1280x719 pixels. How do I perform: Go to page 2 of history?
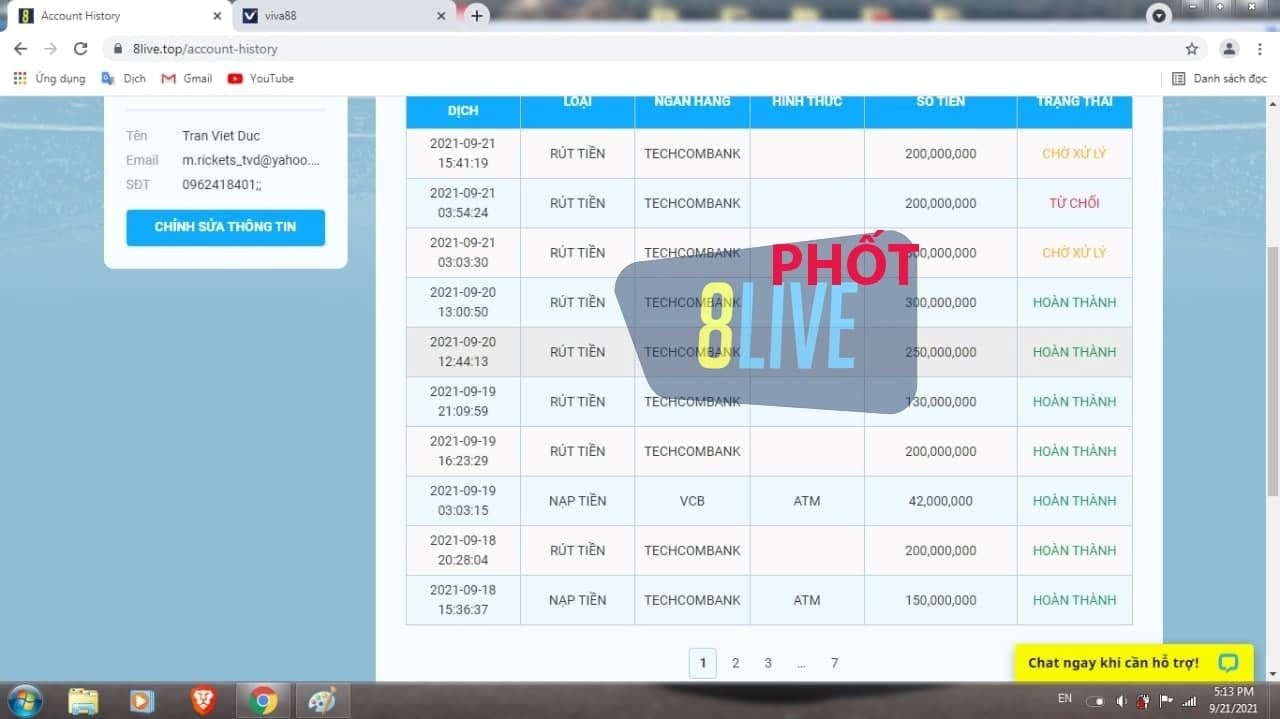(735, 663)
